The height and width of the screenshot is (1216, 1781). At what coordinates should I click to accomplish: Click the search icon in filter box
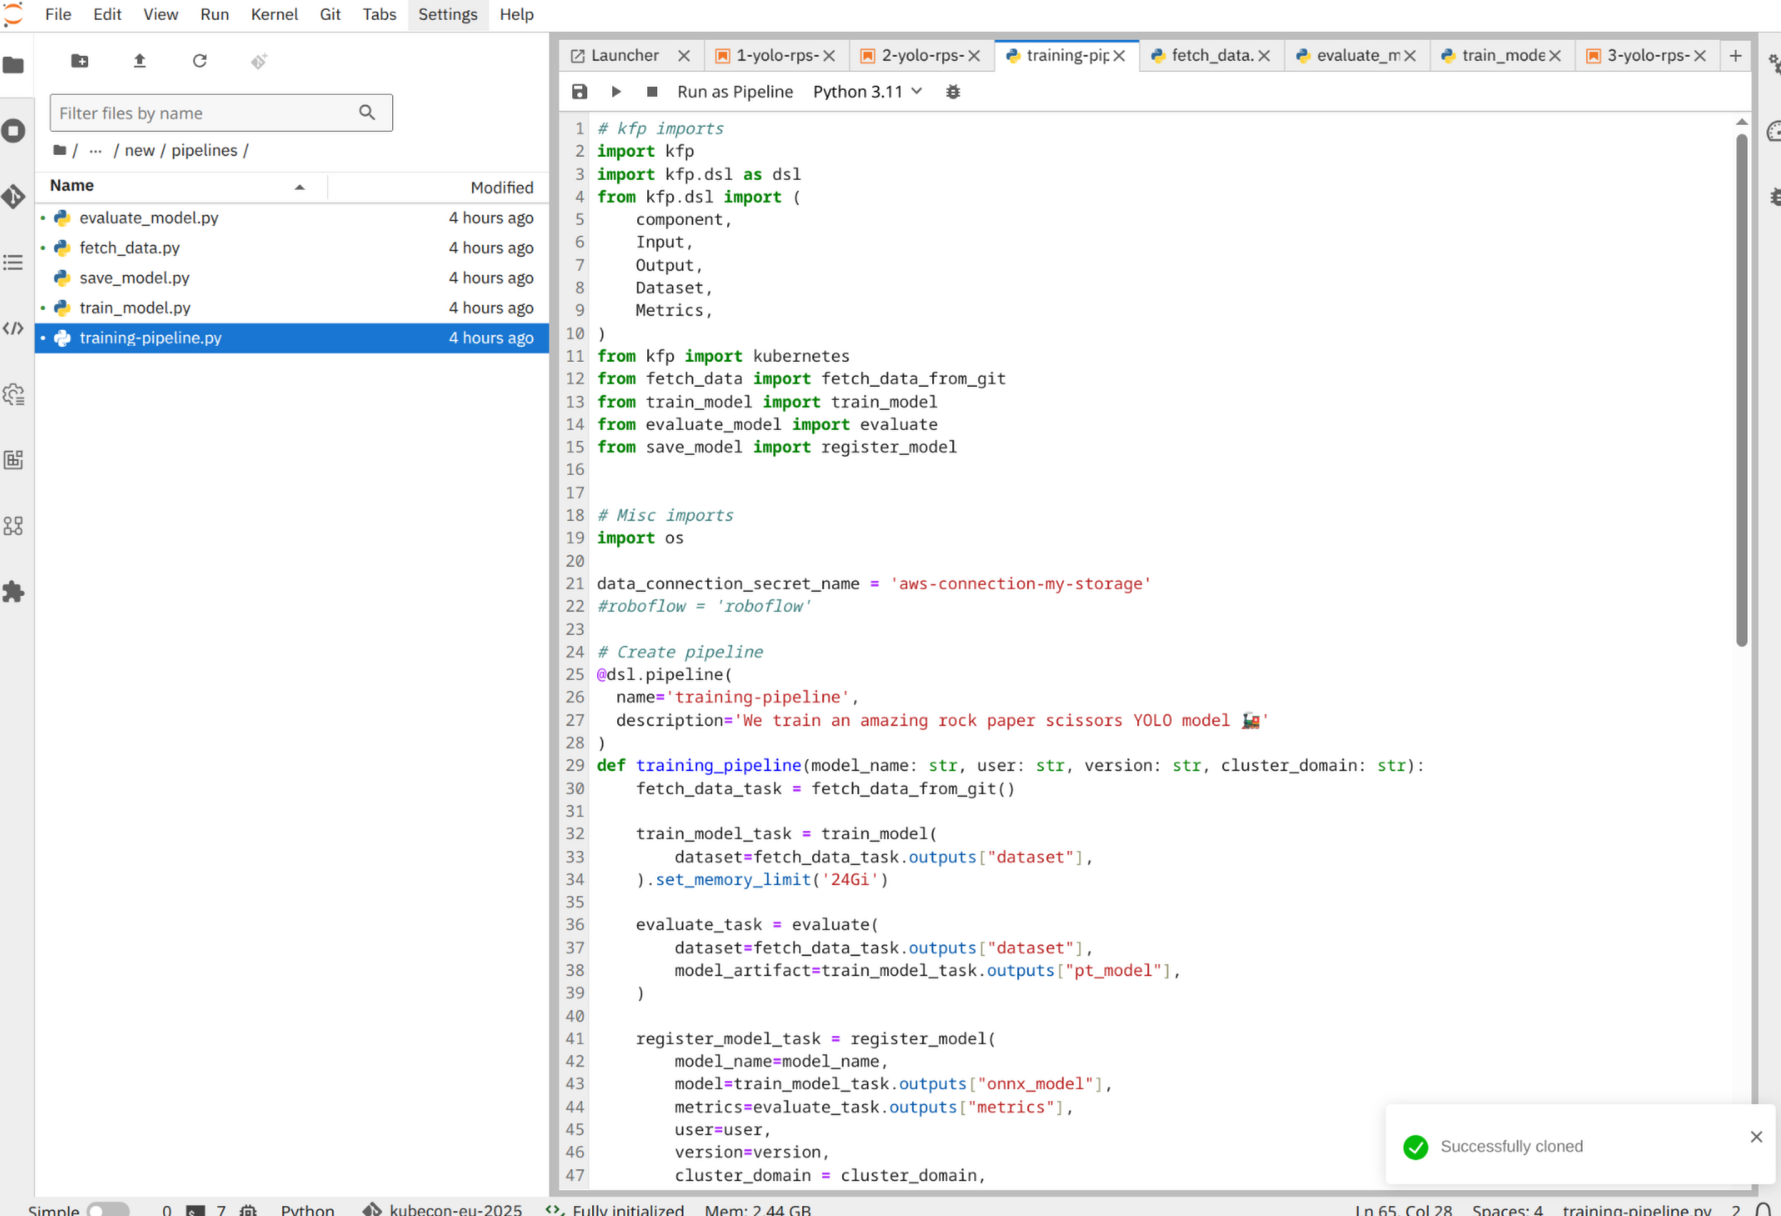click(367, 113)
